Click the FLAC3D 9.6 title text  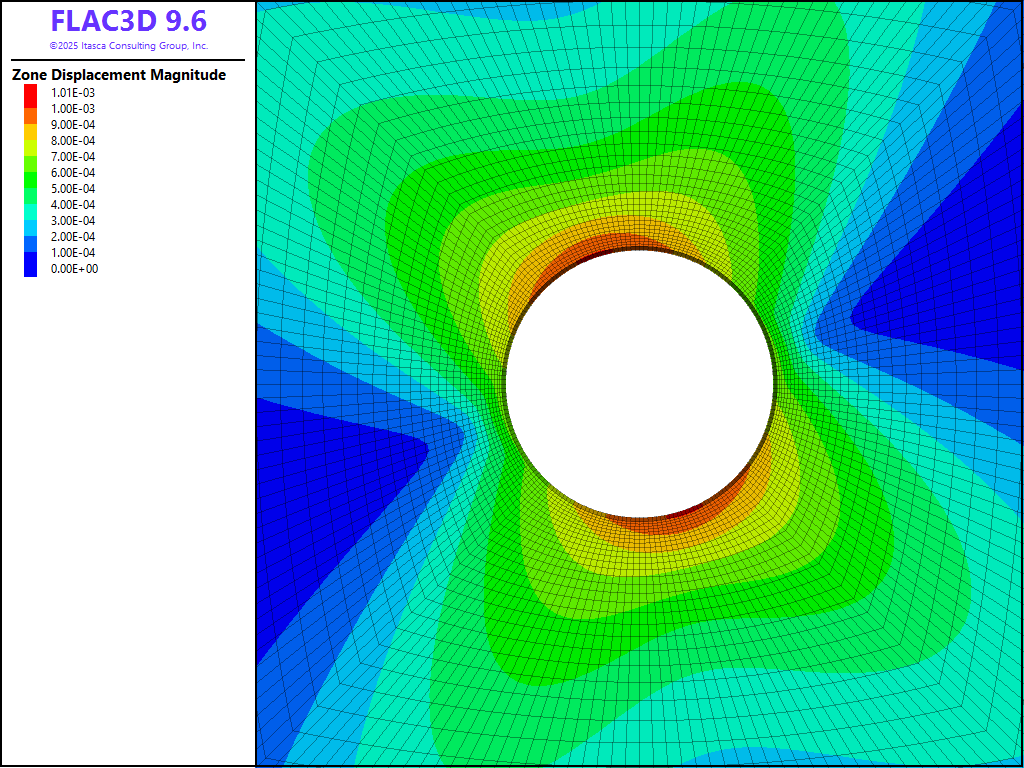click(x=128, y=21)
